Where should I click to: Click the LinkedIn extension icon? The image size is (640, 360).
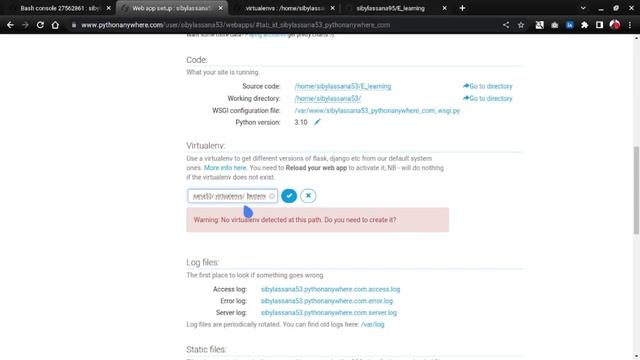pos(569,25)
